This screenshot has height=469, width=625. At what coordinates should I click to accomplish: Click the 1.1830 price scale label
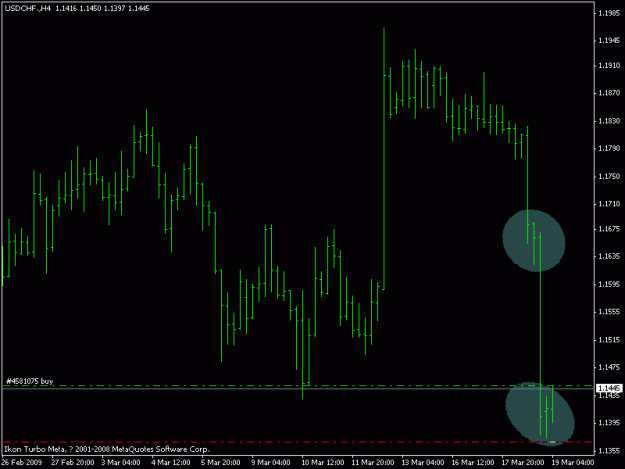(609, 121)
